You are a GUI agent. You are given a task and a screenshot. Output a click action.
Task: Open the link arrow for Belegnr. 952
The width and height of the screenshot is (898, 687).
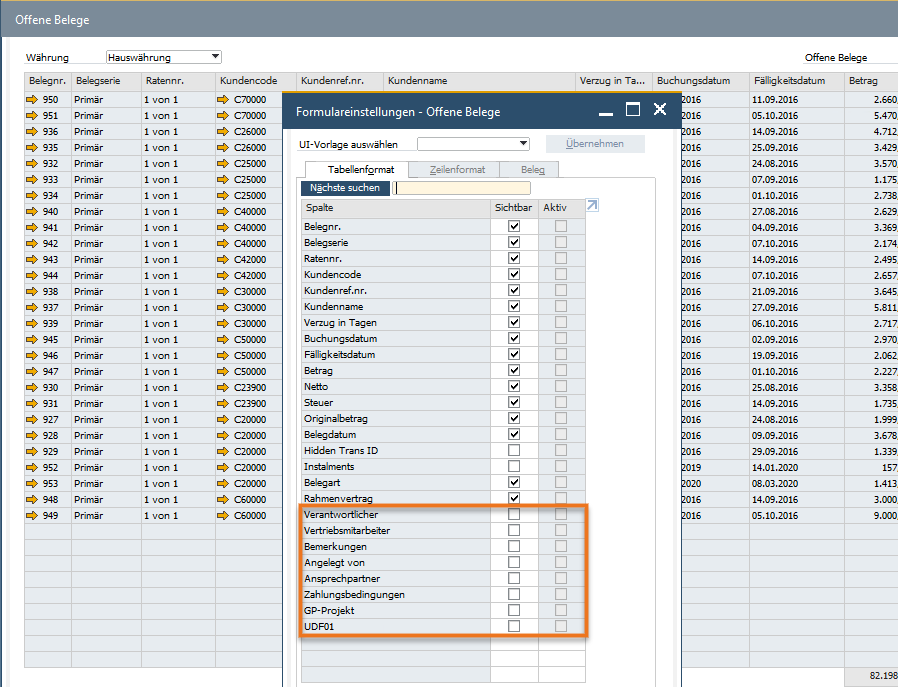click(32, 468)
